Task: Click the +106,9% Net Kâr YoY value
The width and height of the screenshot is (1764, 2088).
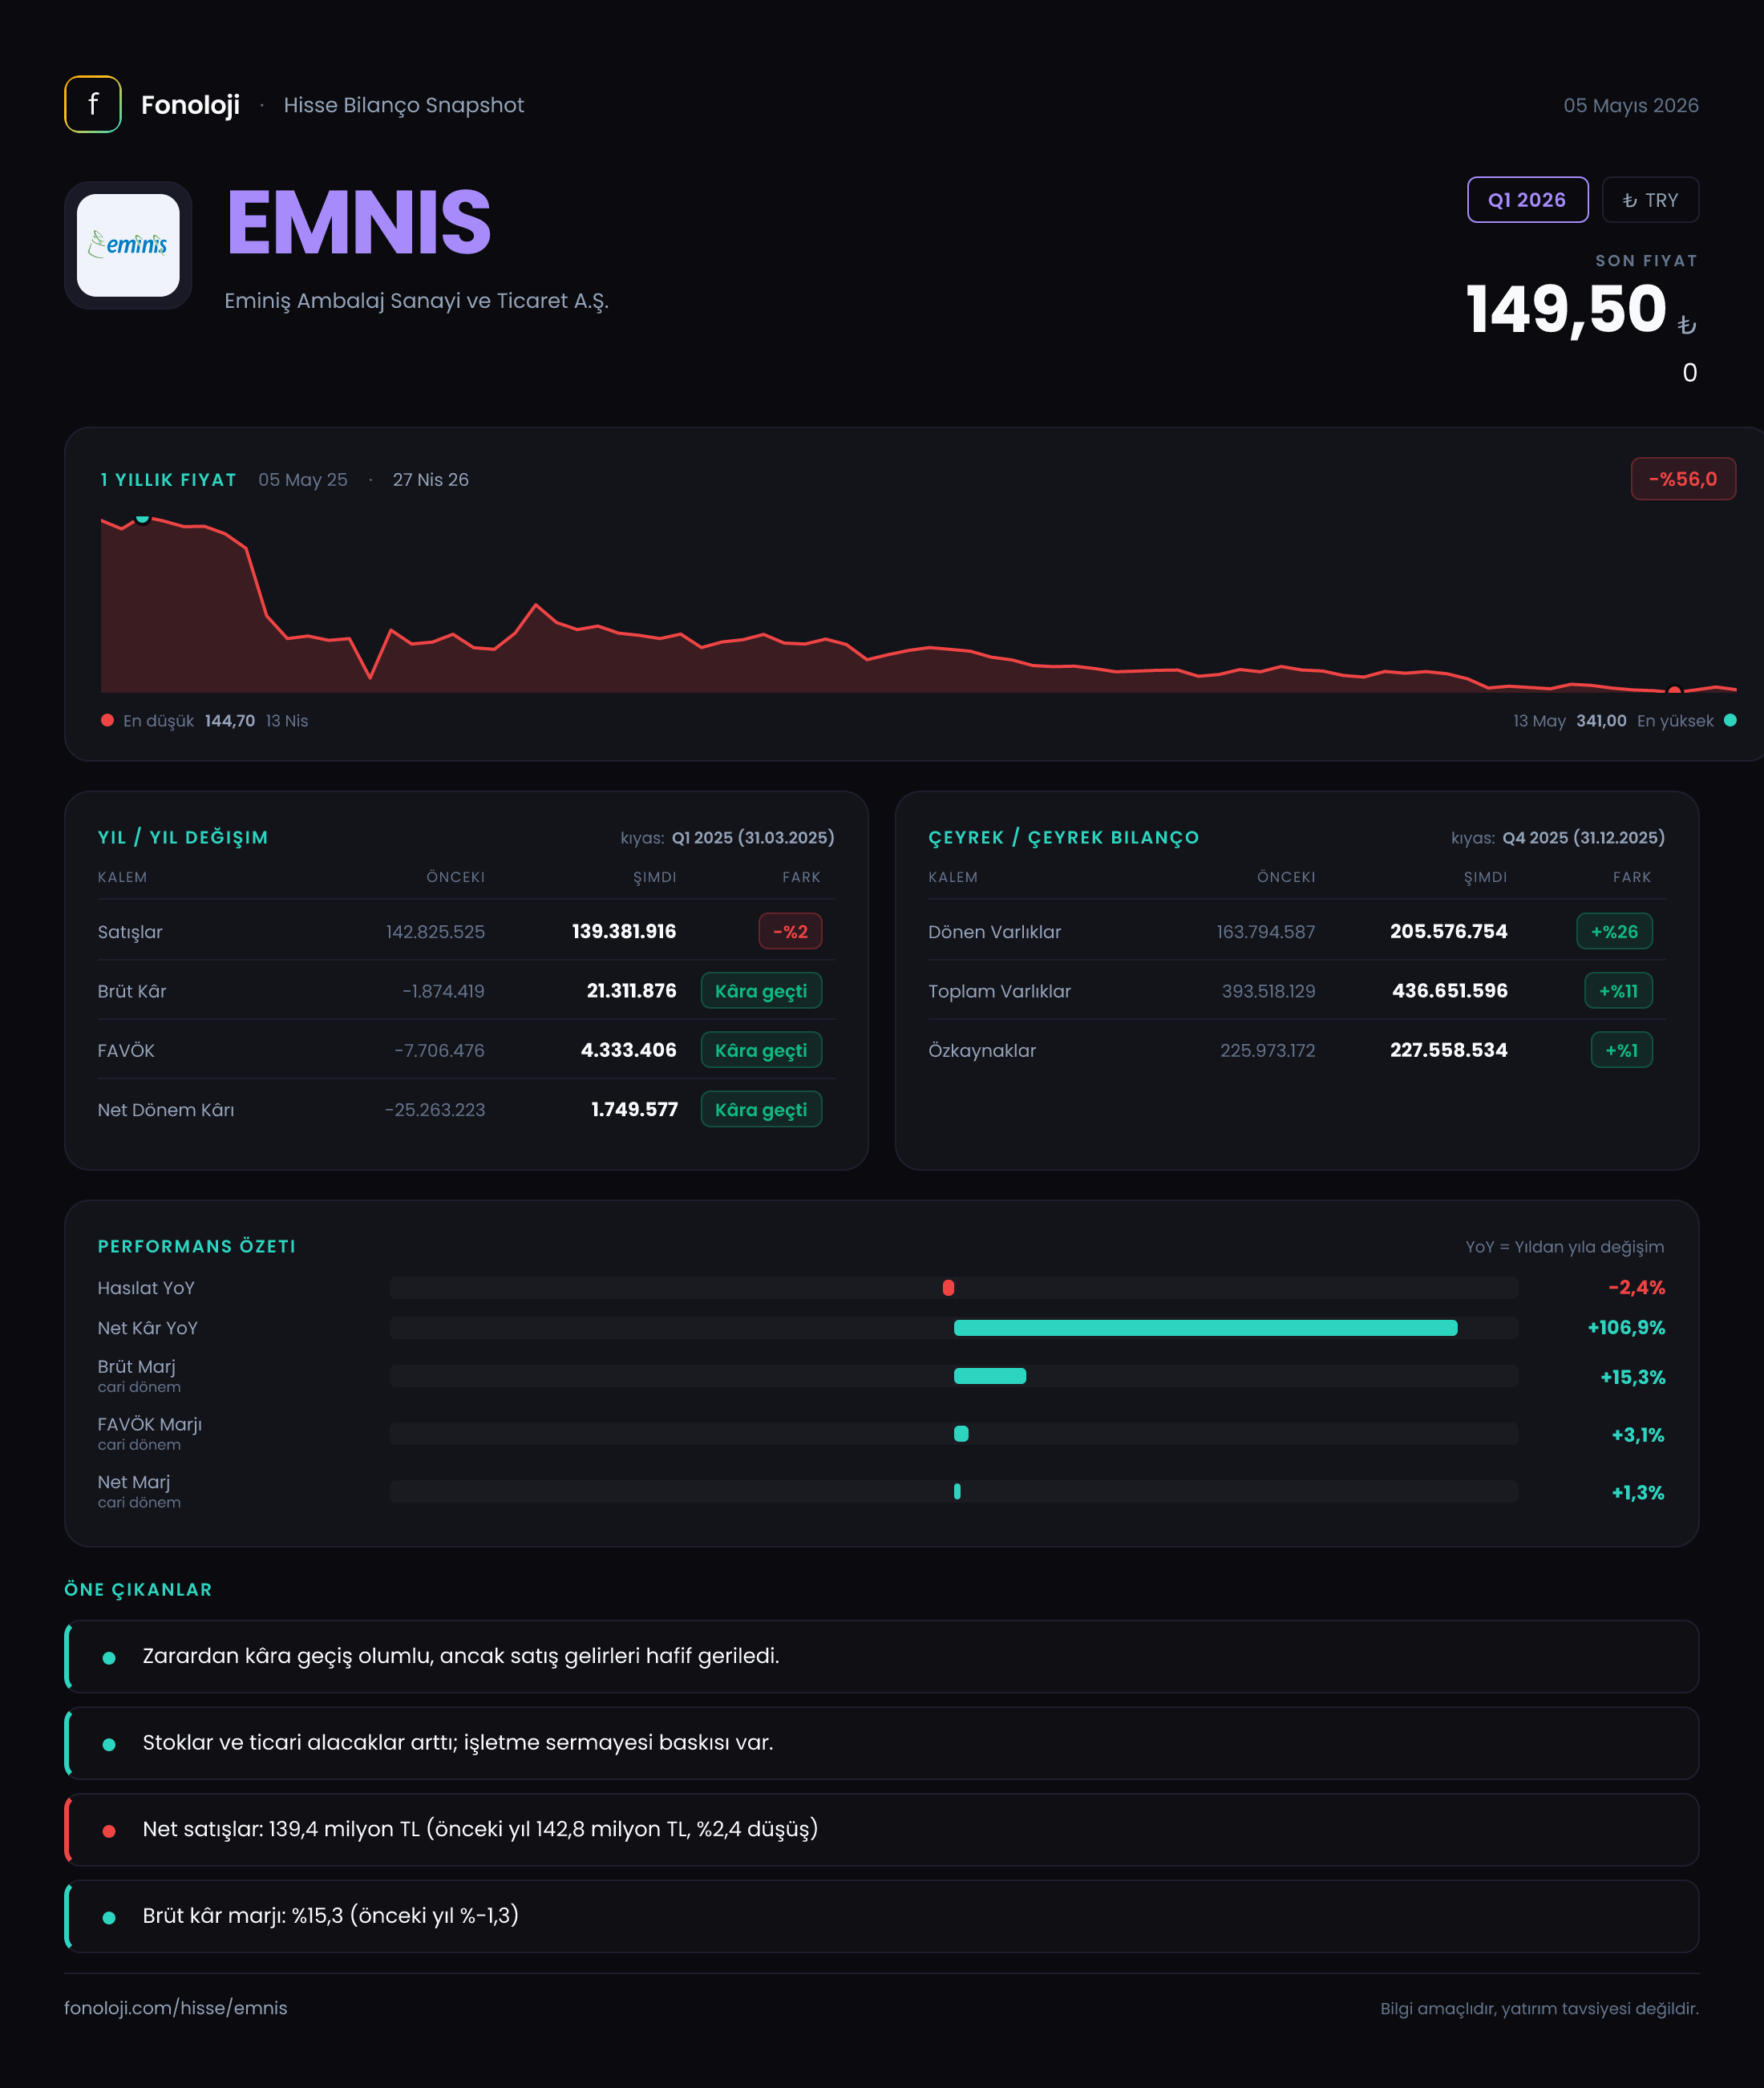Action: tap(1626, 1328)
